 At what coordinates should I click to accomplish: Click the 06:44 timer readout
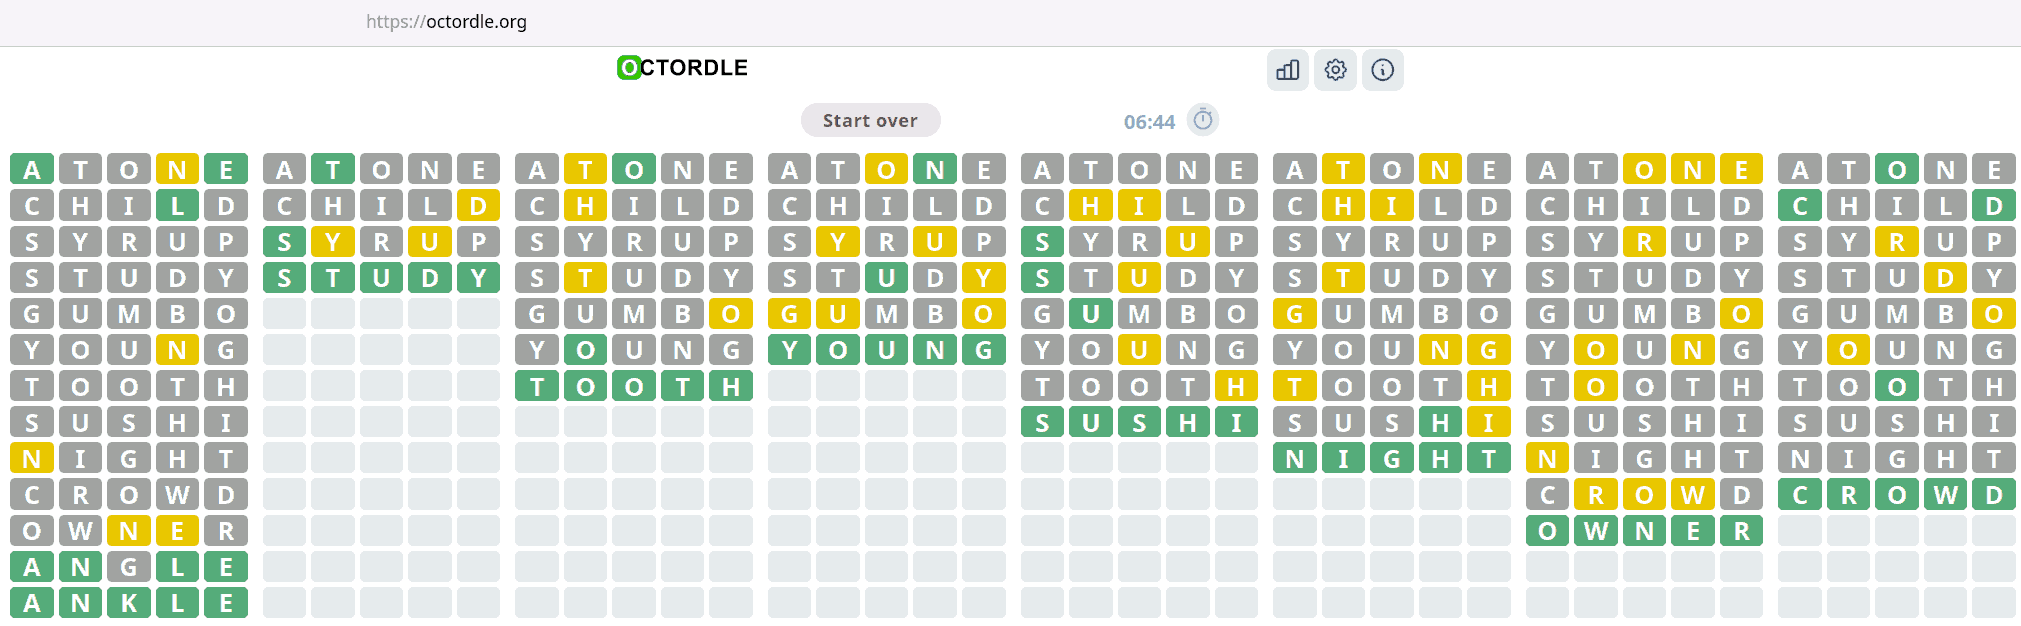click(1149, 122)
